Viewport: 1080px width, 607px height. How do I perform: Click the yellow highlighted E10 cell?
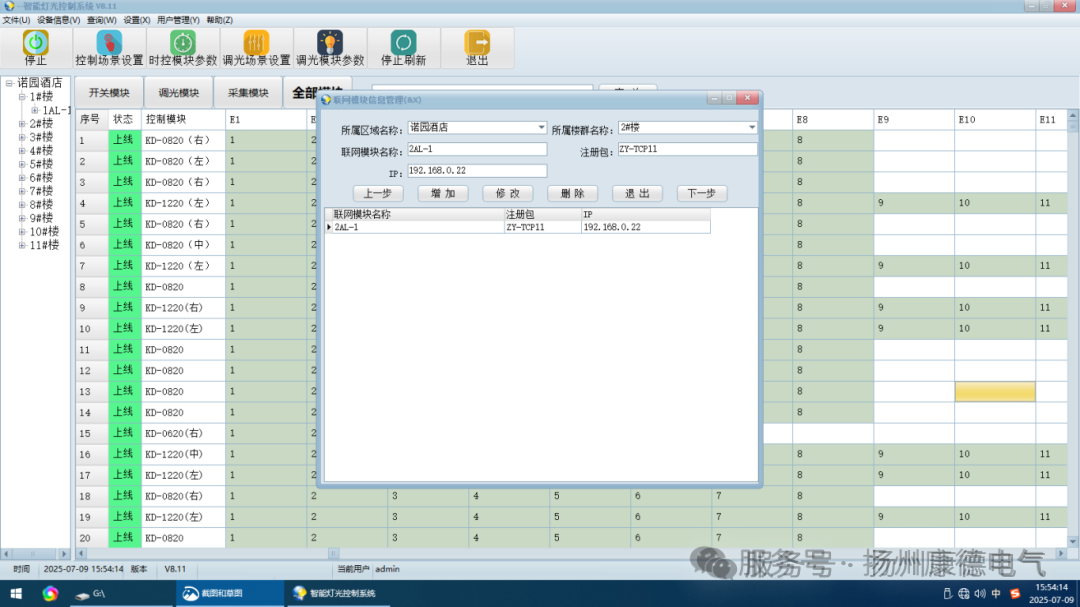pyautogui.click(x=994, y=391)
